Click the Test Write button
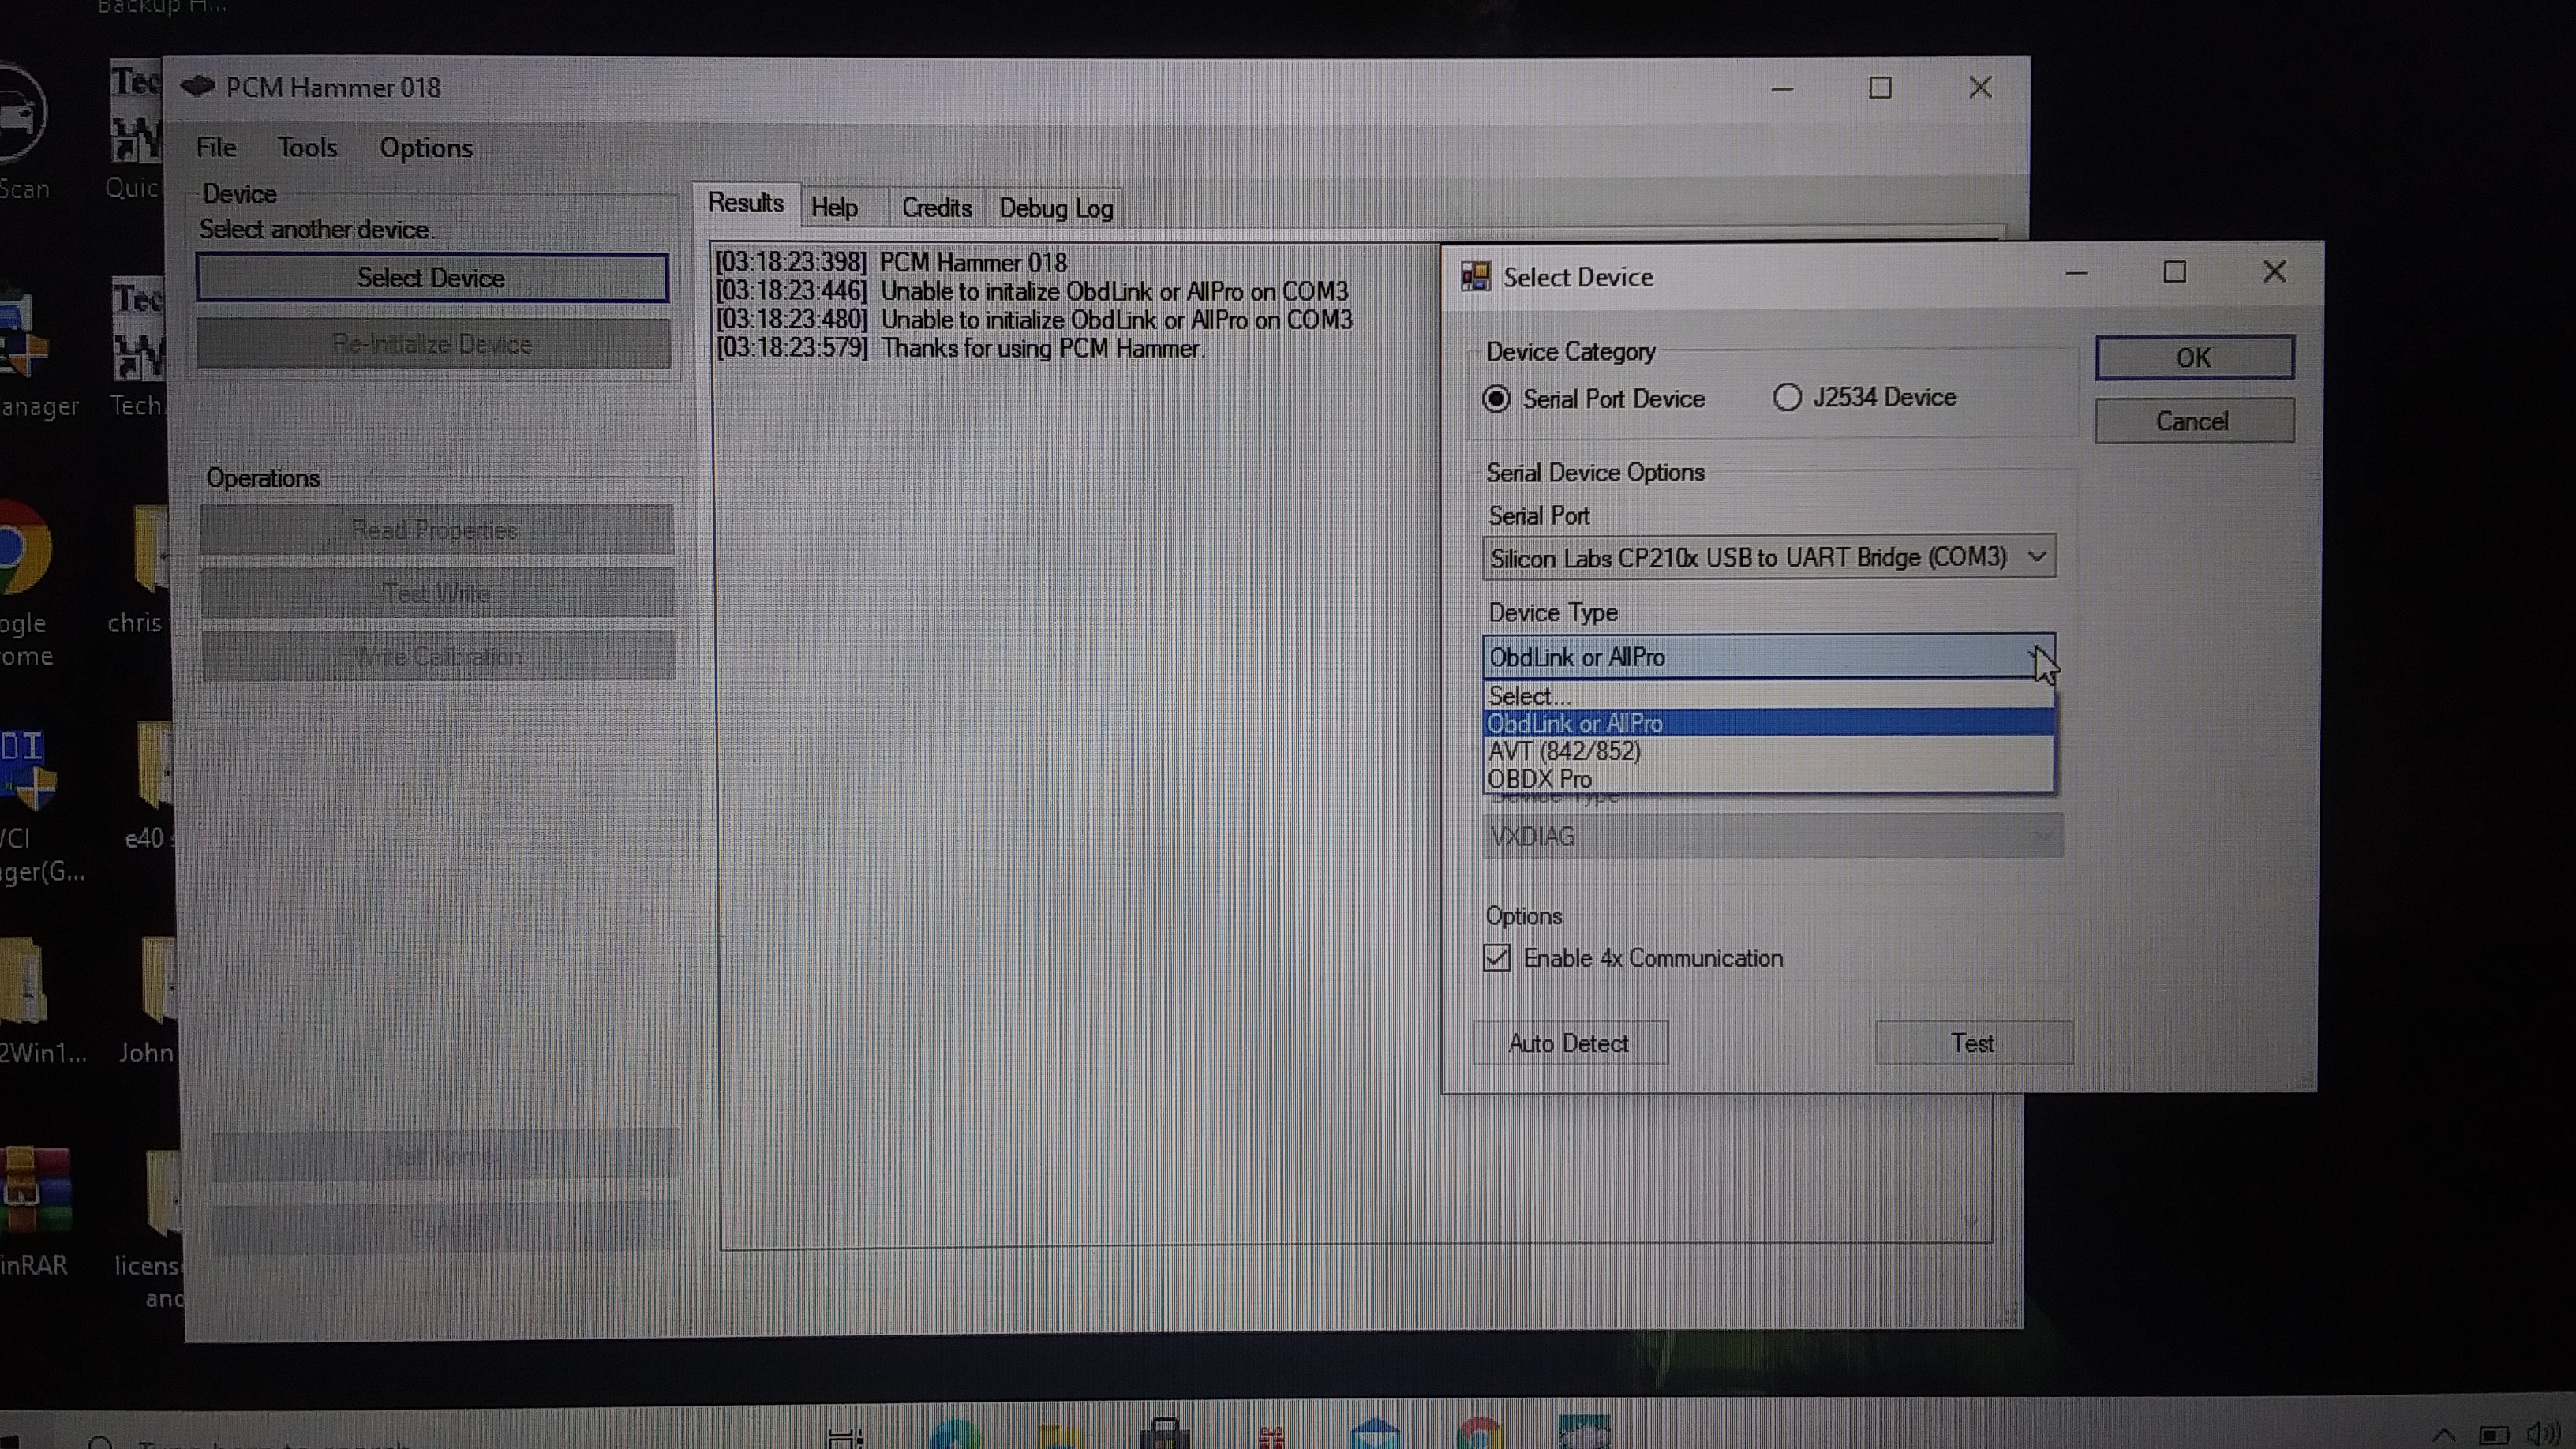This screenshot has height=1449, width=2576. (437, 593)
